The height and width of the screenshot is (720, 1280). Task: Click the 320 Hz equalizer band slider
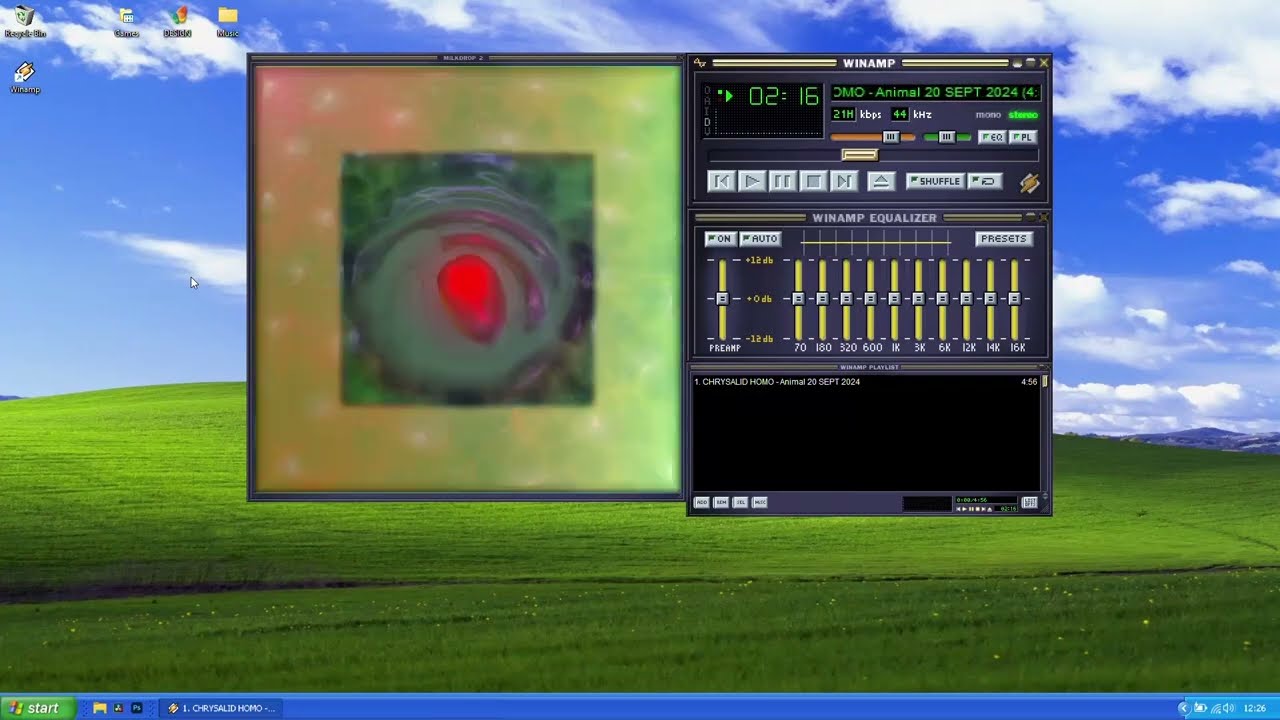pos(846,298)
